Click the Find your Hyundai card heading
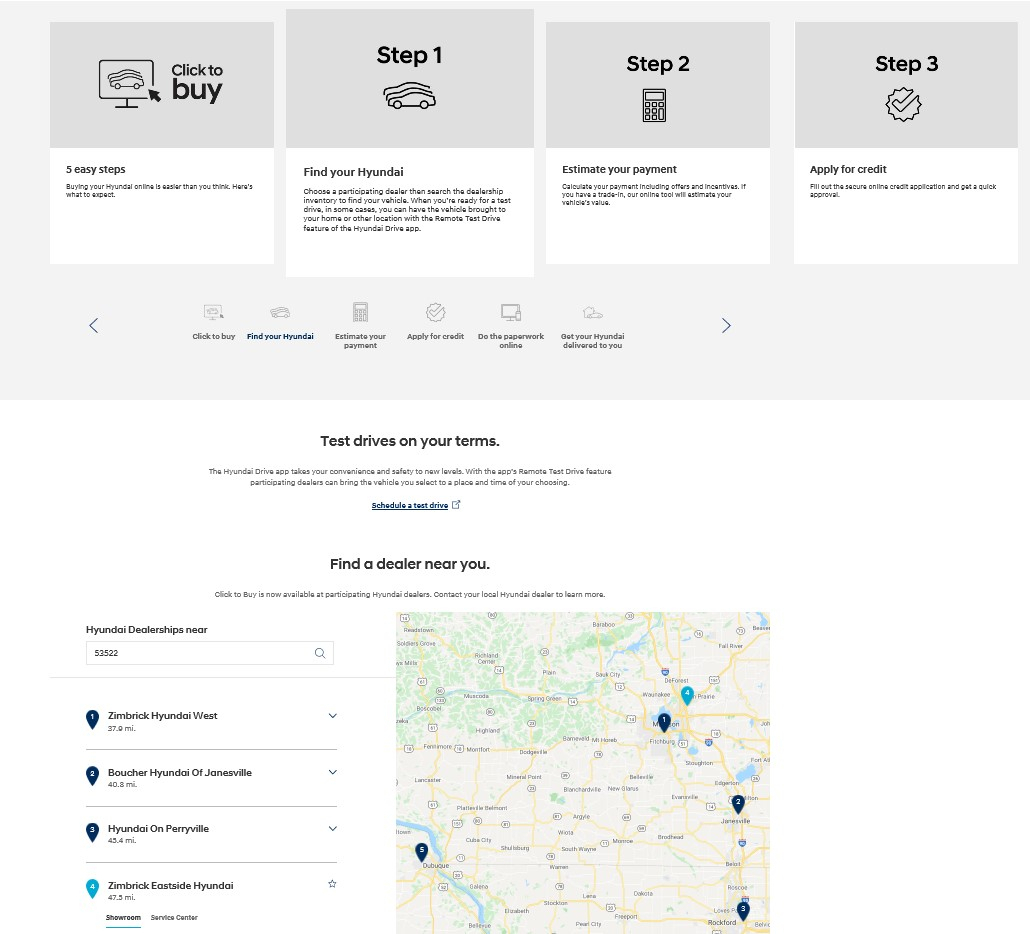Image resolution: width=1030 pixels, height=934 pixels. point(353,172)
